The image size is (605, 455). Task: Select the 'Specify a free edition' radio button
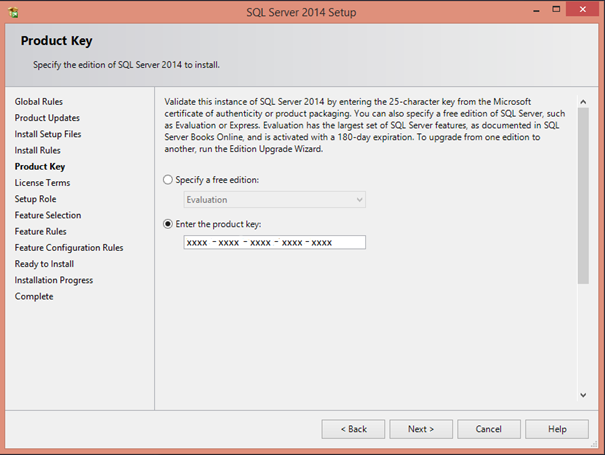(x=167, y=180)
